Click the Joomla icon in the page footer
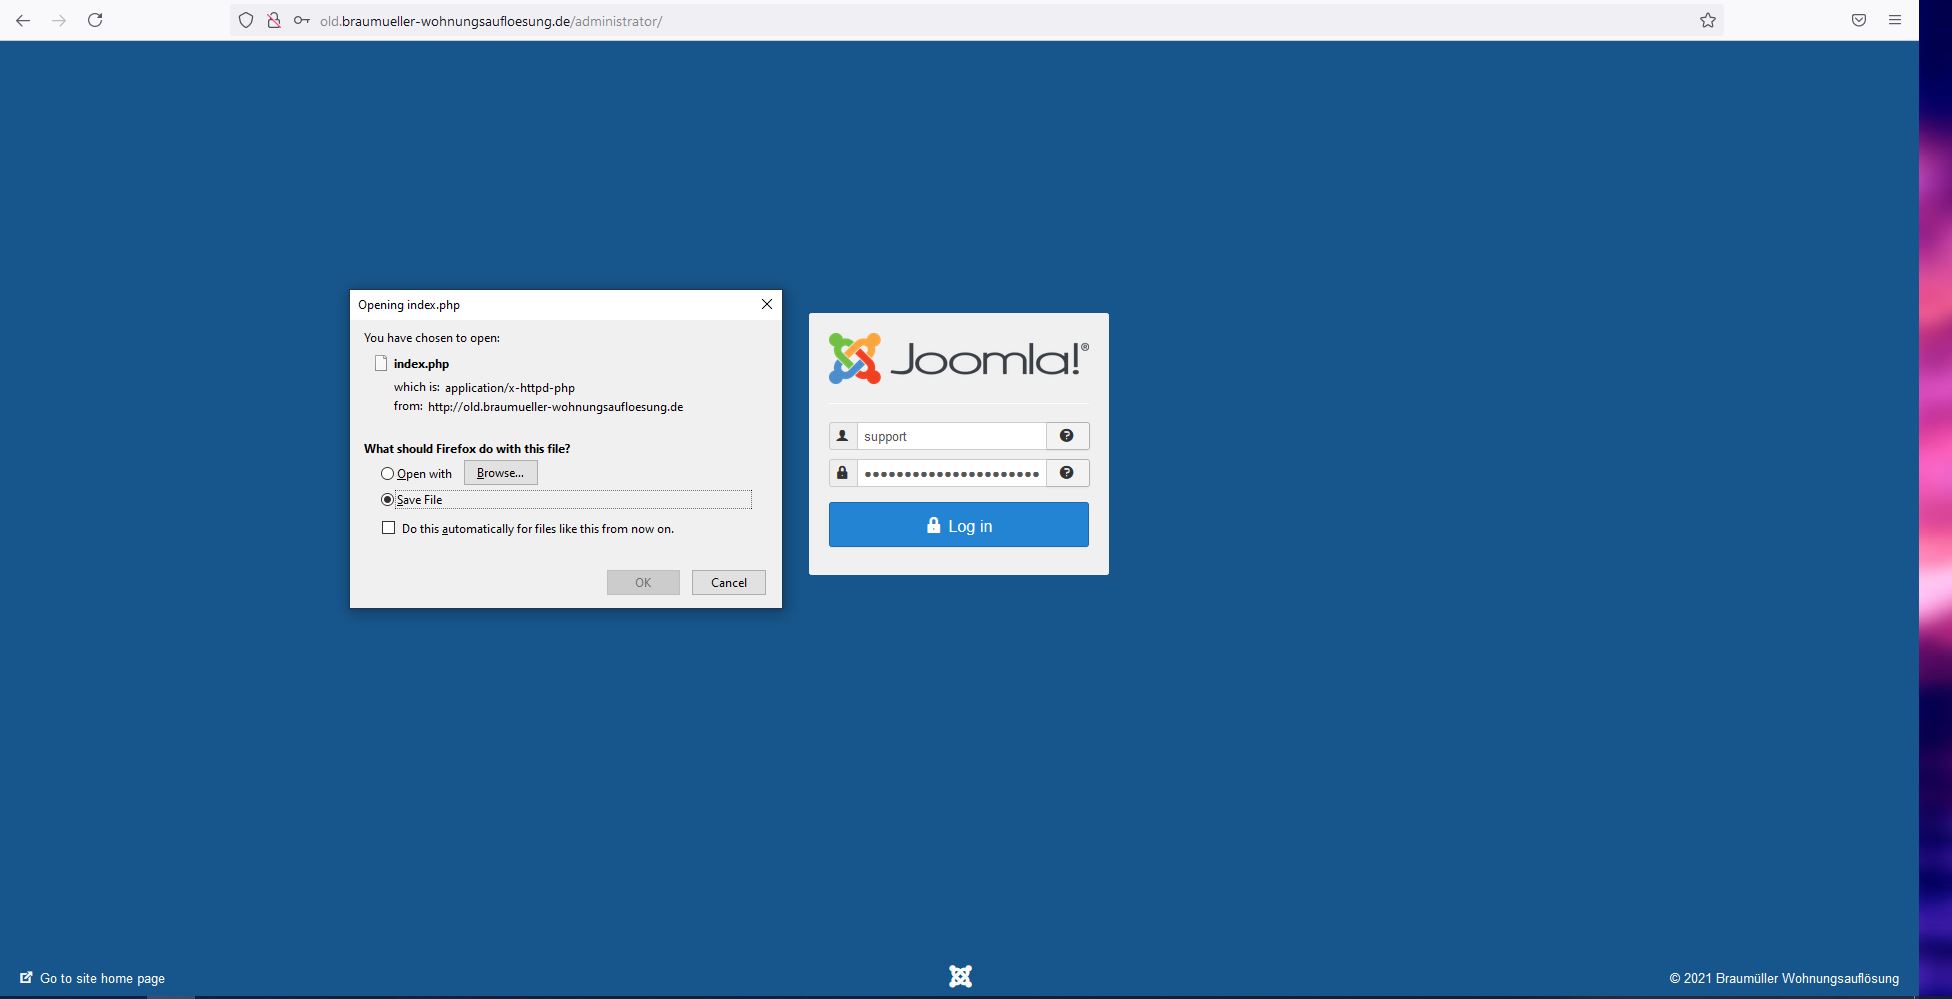Viewport: 1952px width, 999px height. [960, 974]
